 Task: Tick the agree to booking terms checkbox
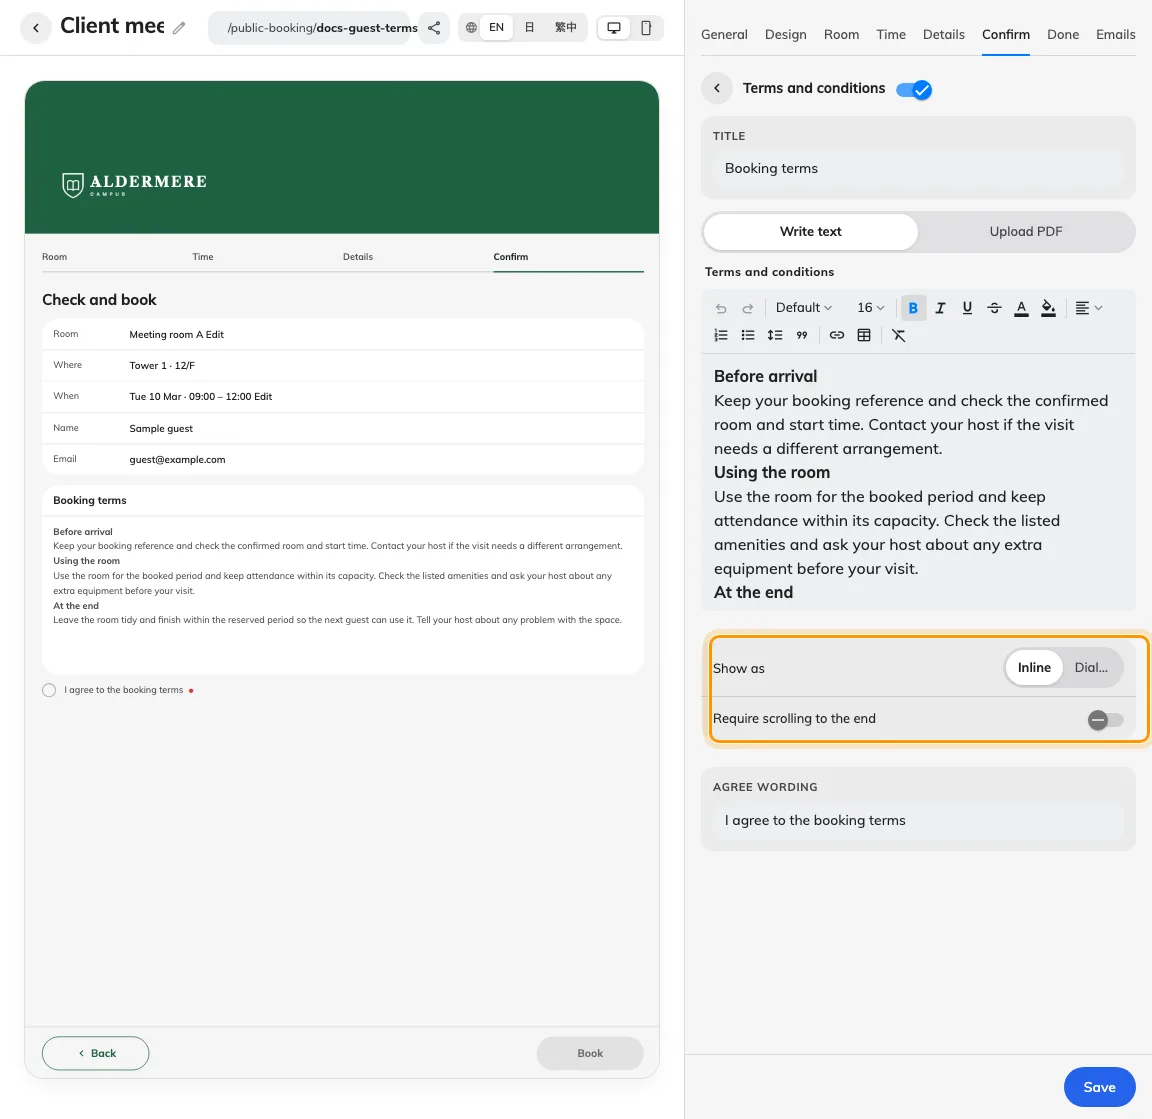49,690
